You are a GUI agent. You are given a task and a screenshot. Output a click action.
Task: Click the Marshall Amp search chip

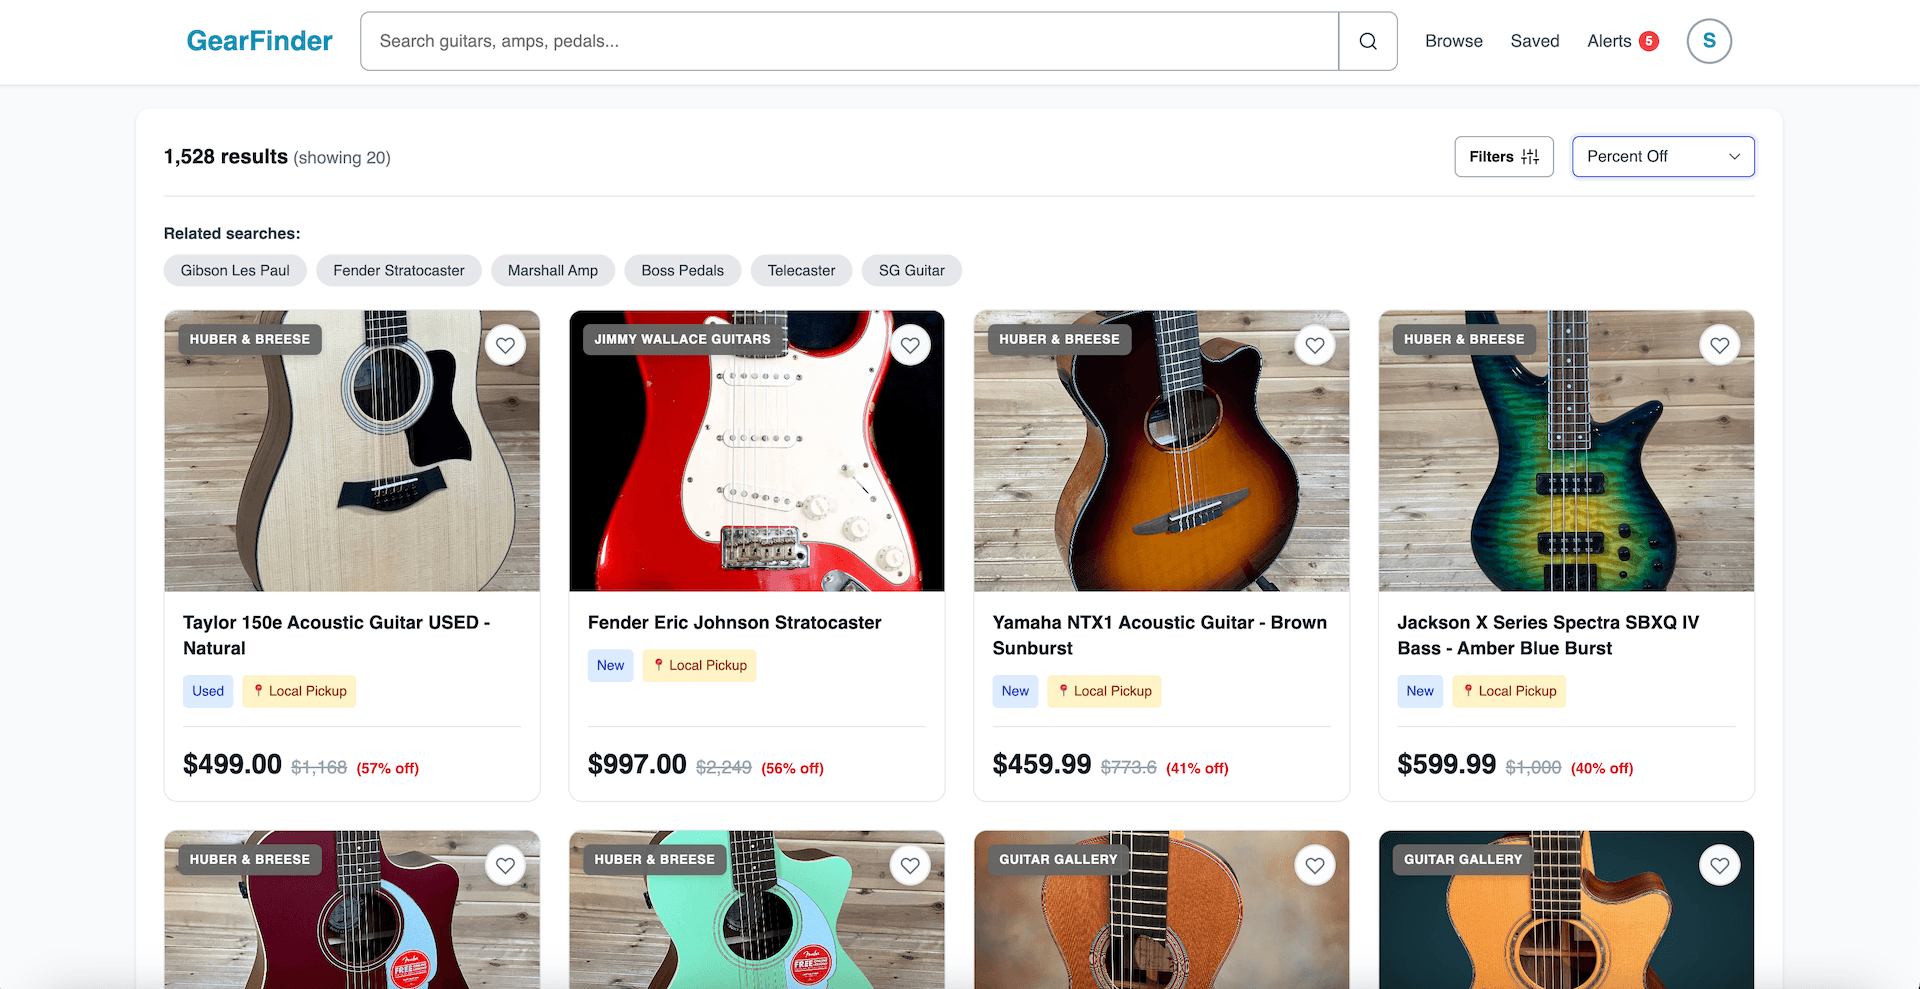[552, 270]
